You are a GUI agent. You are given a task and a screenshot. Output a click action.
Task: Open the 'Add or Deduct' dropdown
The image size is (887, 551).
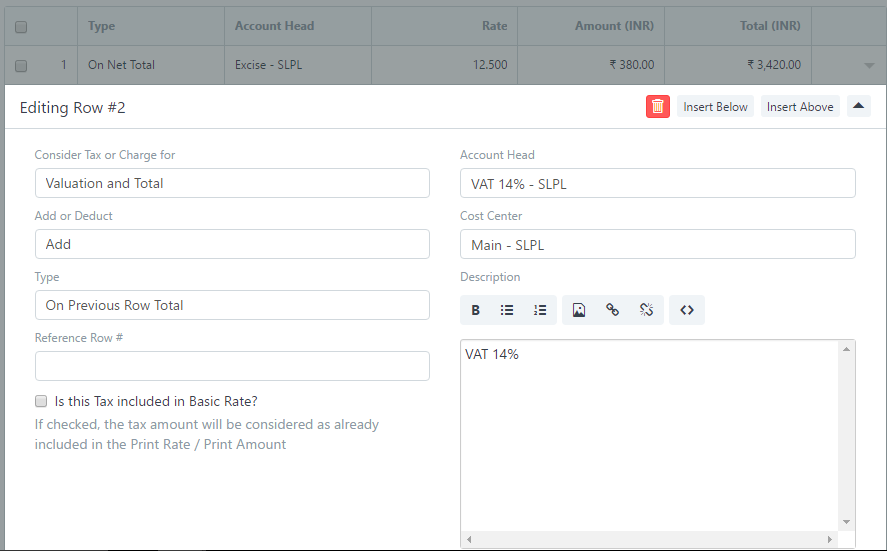[232, 244]
